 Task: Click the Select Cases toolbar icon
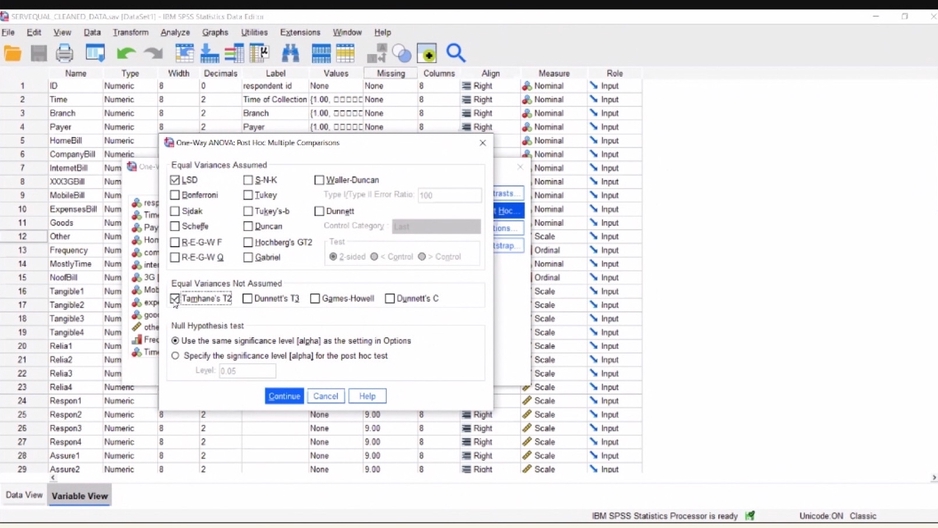(427, 54)
